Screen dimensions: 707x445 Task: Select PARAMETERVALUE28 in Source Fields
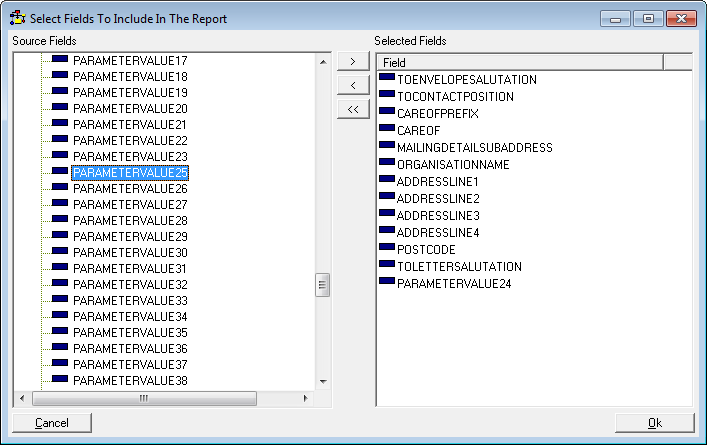(130, 220)
